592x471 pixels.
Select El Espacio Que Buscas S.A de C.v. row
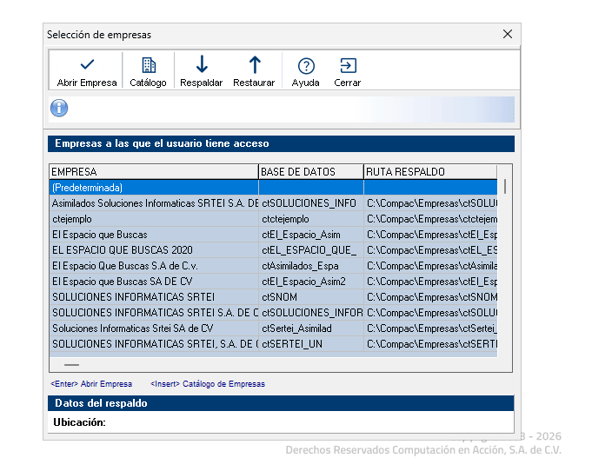(273, 266)
